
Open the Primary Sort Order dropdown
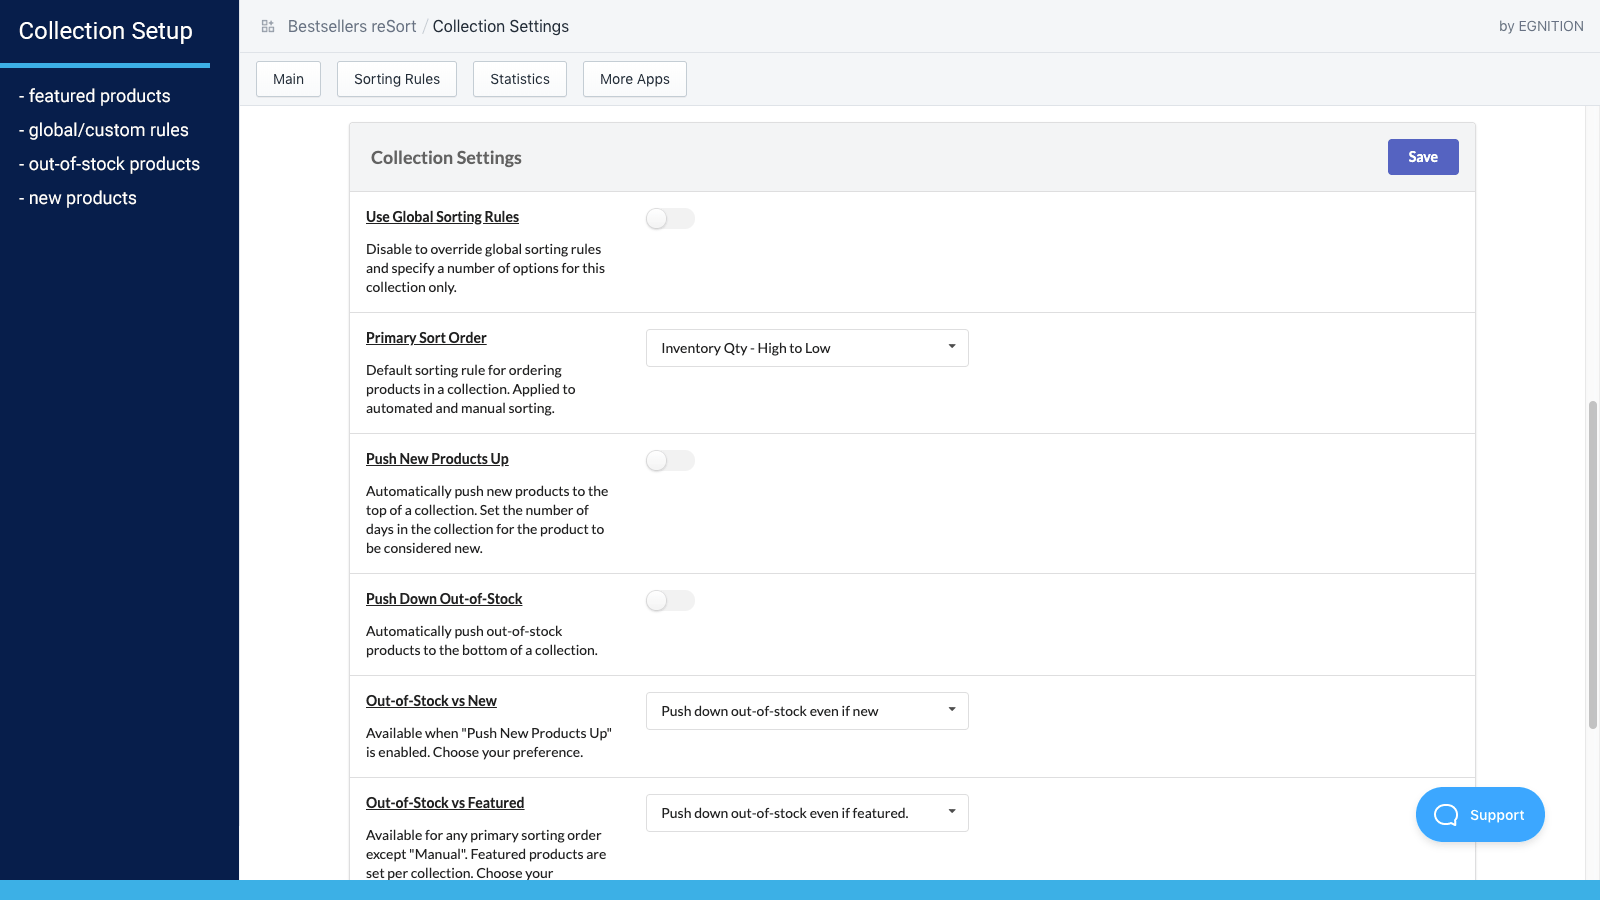pyautogui.click(x=807, y=348)
